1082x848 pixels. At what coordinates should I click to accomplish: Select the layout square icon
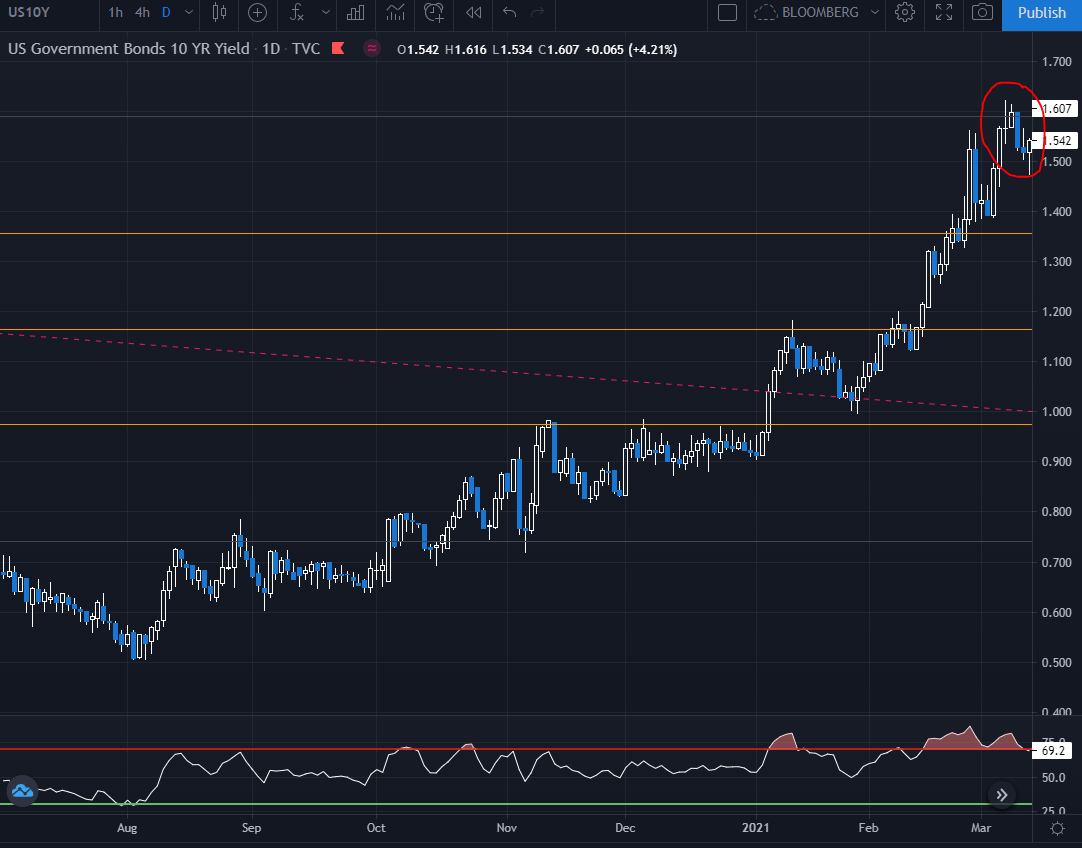pos(727,12)
